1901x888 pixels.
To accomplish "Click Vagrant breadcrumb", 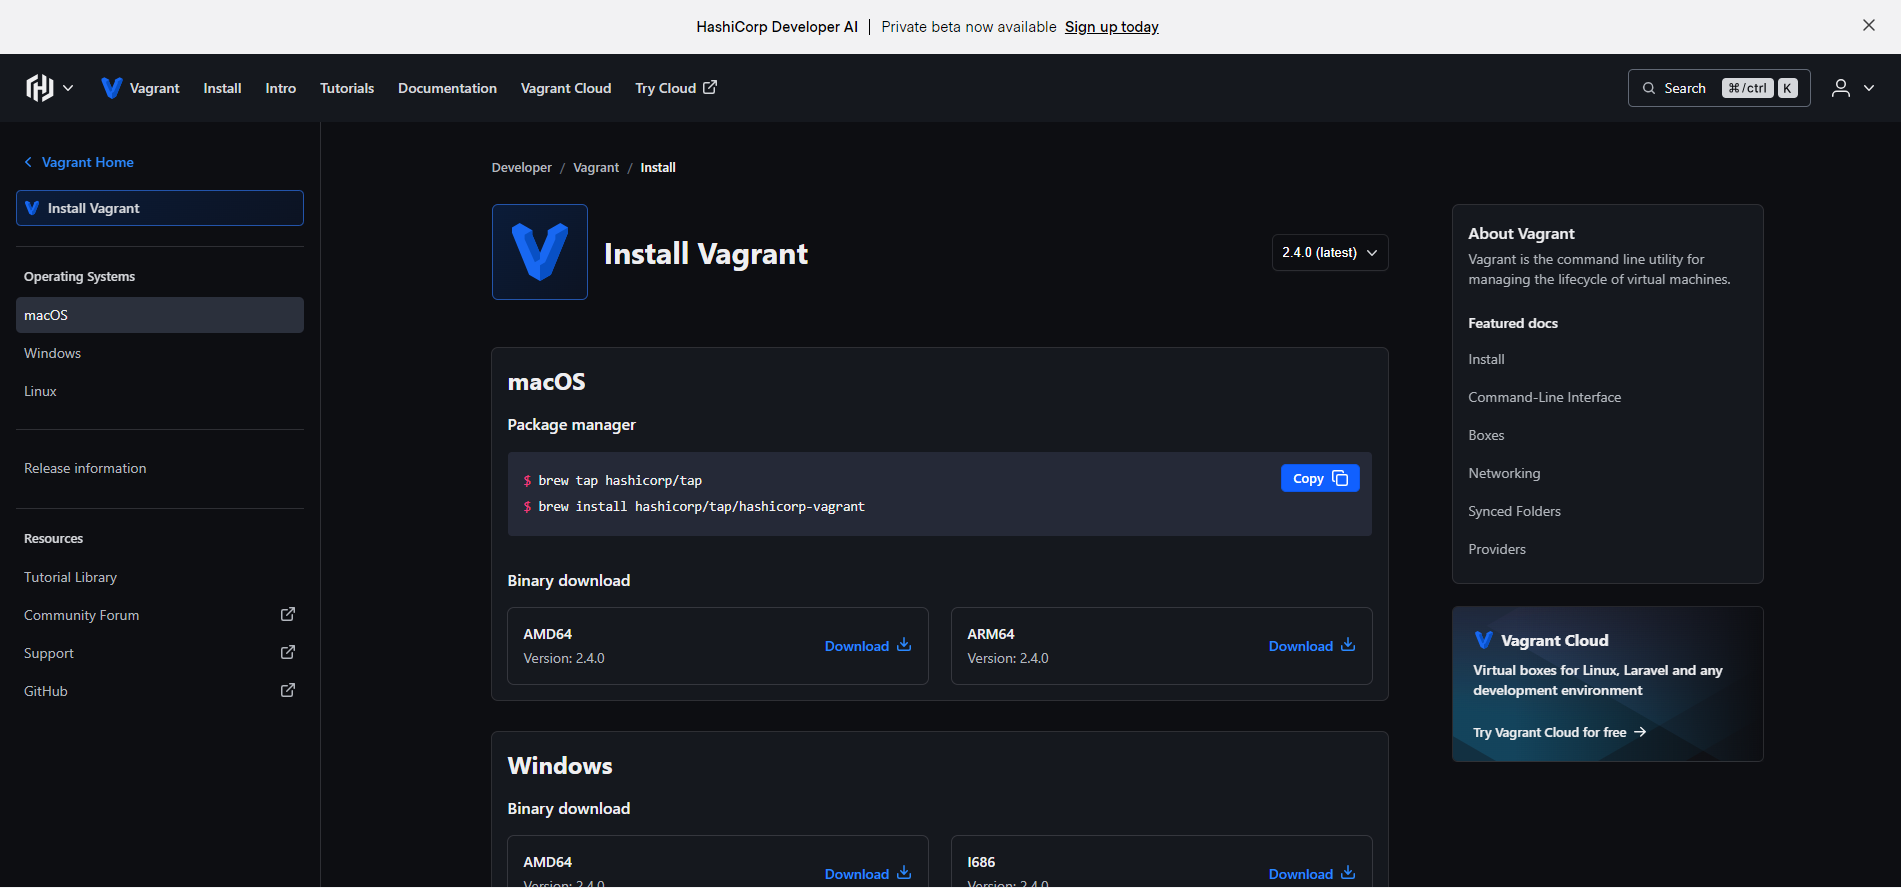I will (x=596, y=167).
